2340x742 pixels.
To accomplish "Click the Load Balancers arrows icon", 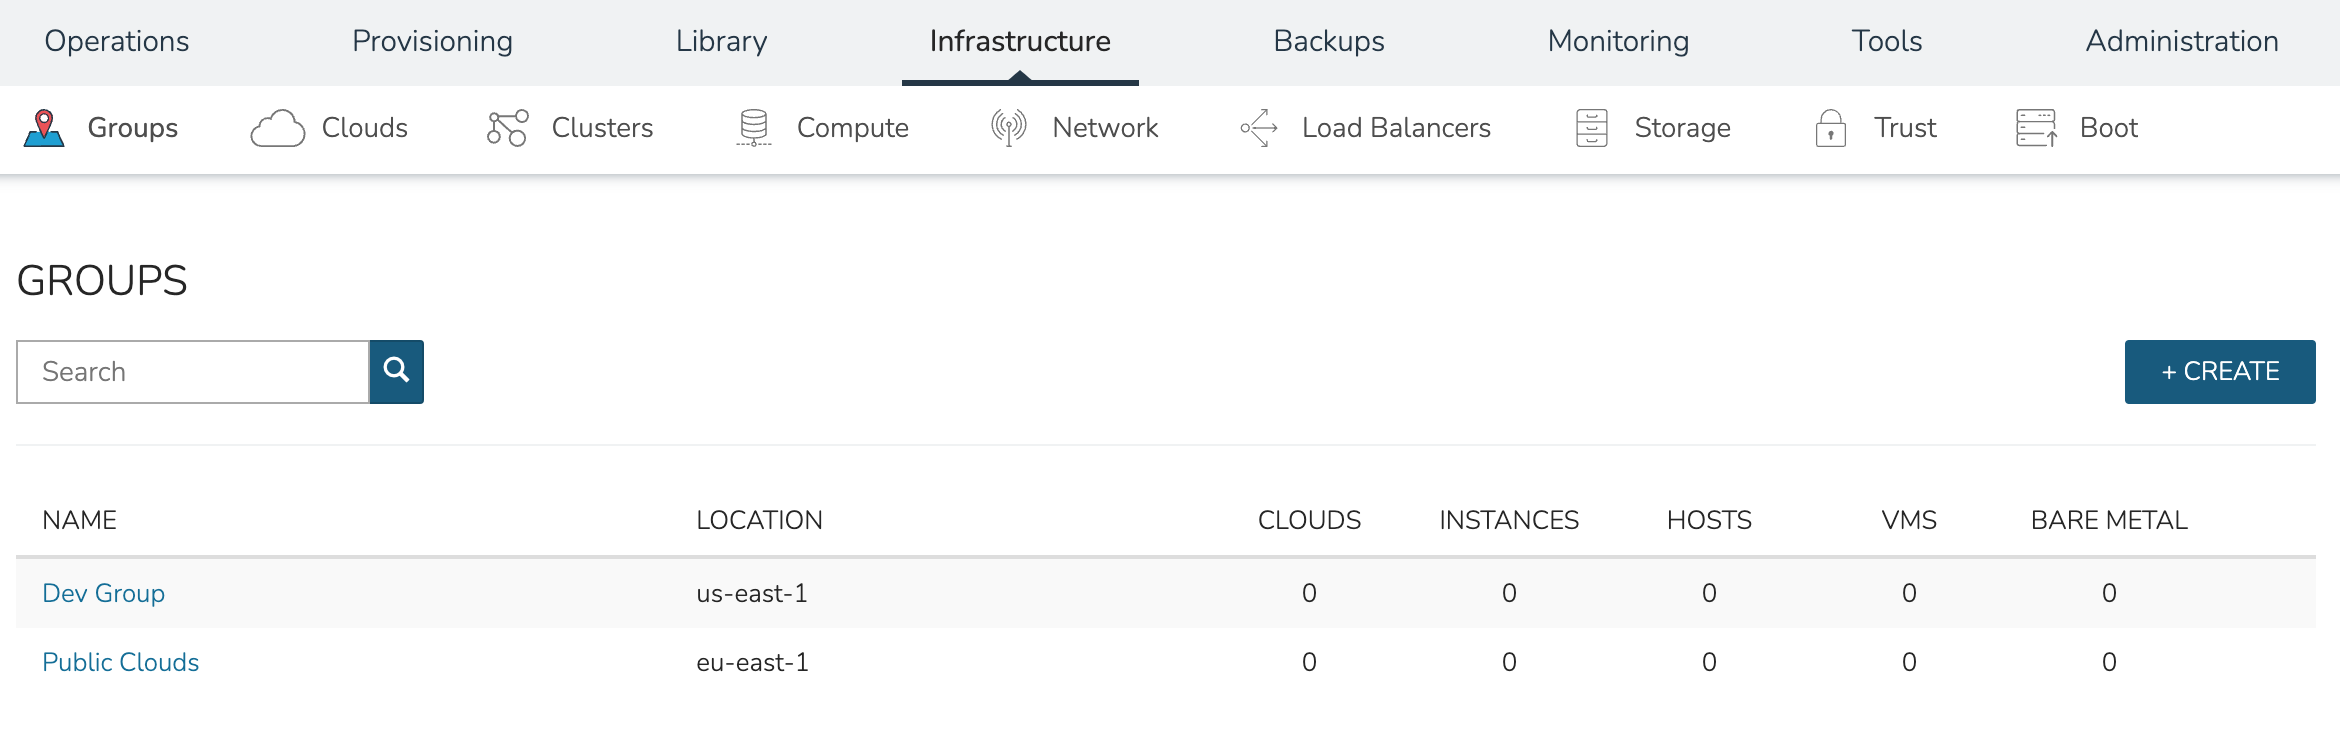I will coord(1259,128).
